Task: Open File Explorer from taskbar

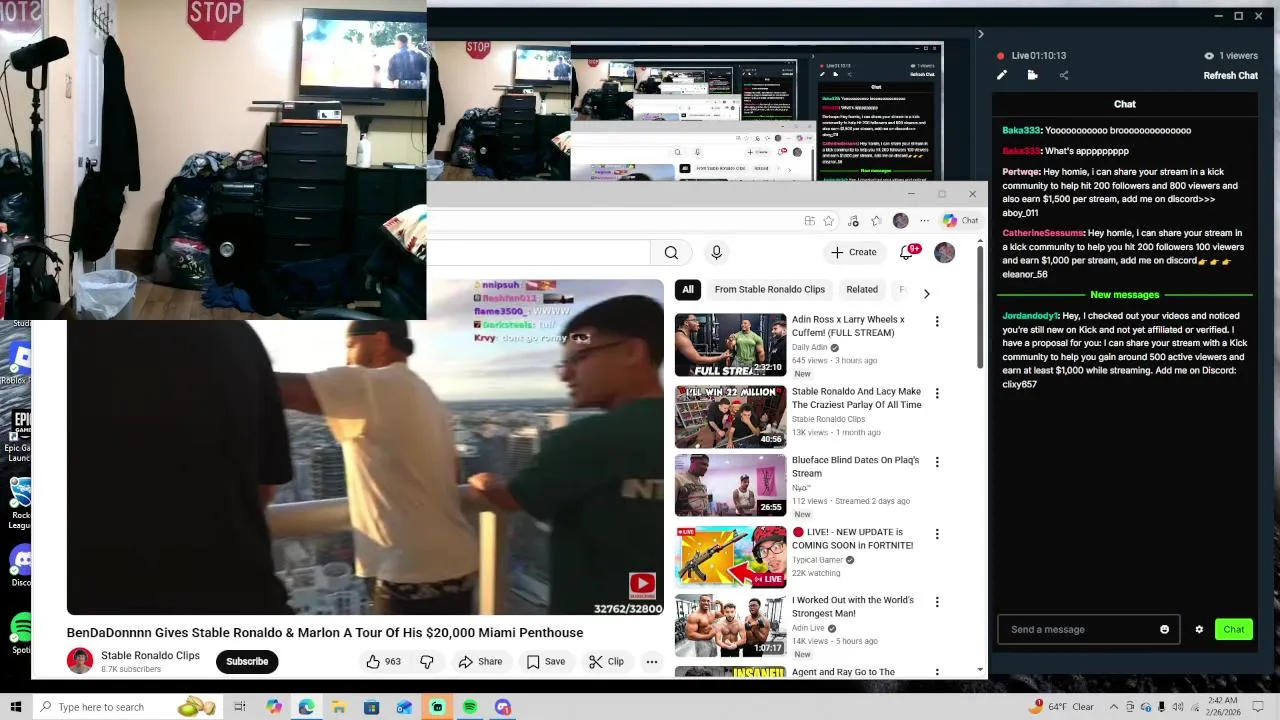Action: 339,707
